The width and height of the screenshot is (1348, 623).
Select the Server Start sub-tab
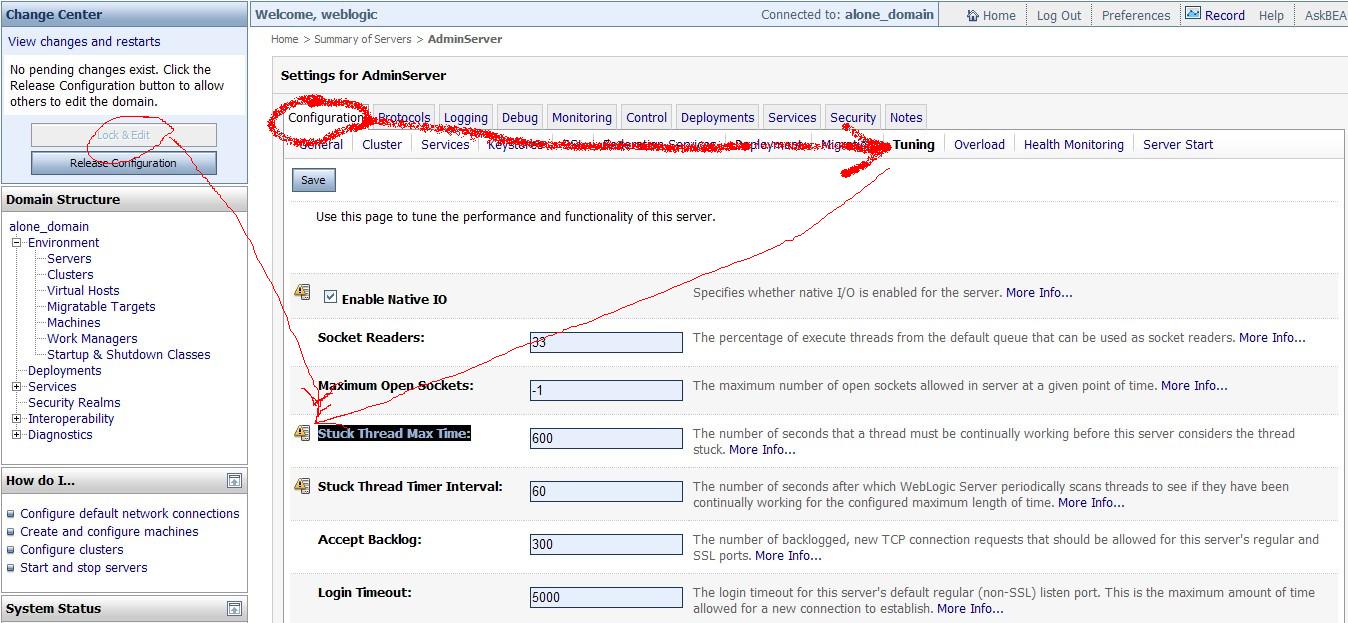coord(1178,144)
